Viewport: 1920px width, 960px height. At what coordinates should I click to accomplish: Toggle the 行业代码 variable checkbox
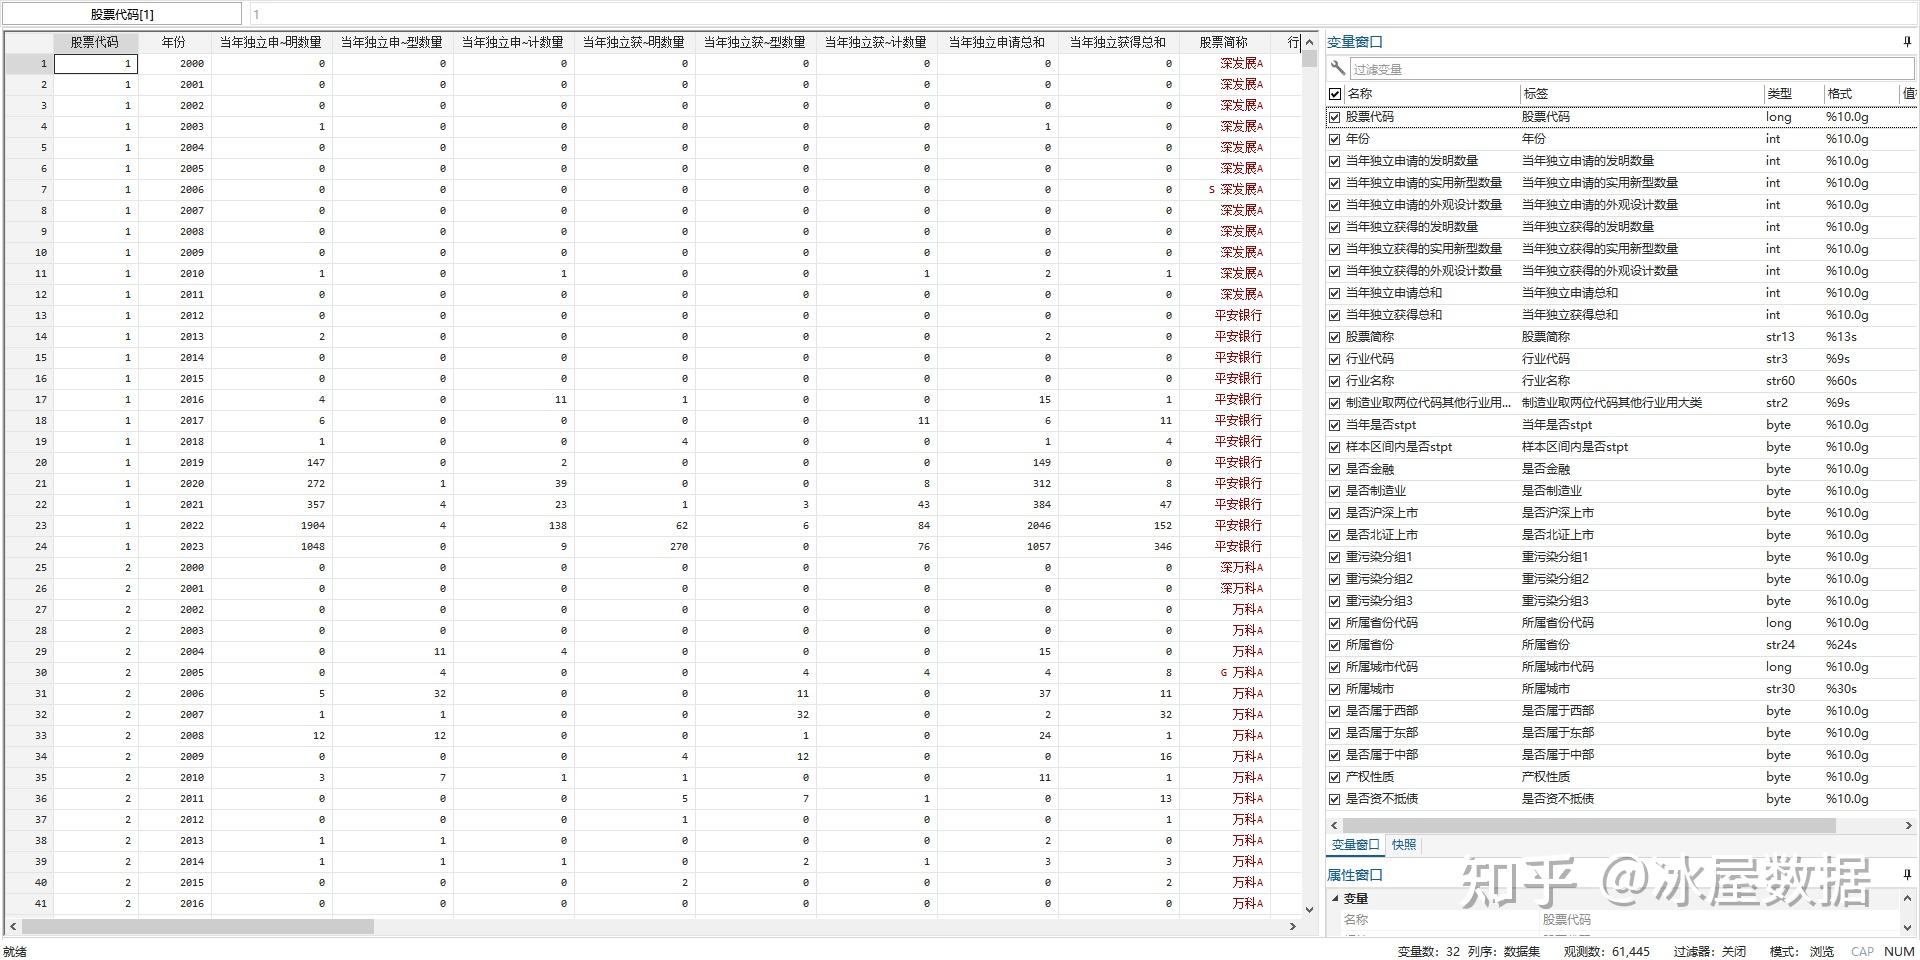coord(1335,359)
